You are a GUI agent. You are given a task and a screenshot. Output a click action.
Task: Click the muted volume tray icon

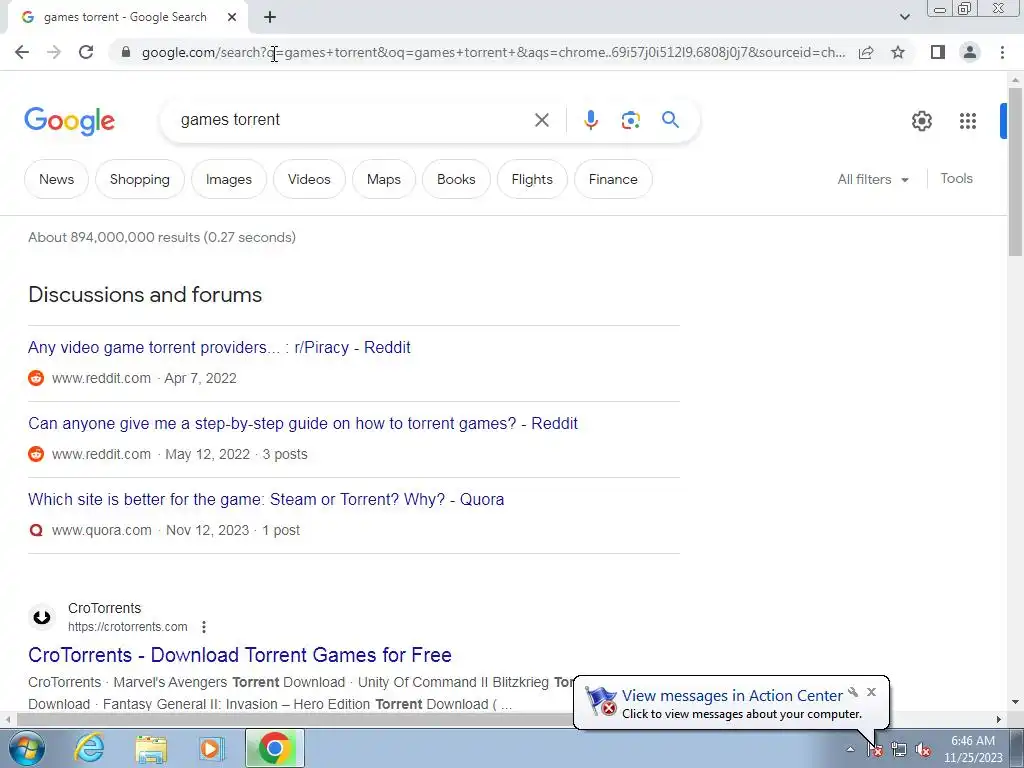click(x=923, y=750)
